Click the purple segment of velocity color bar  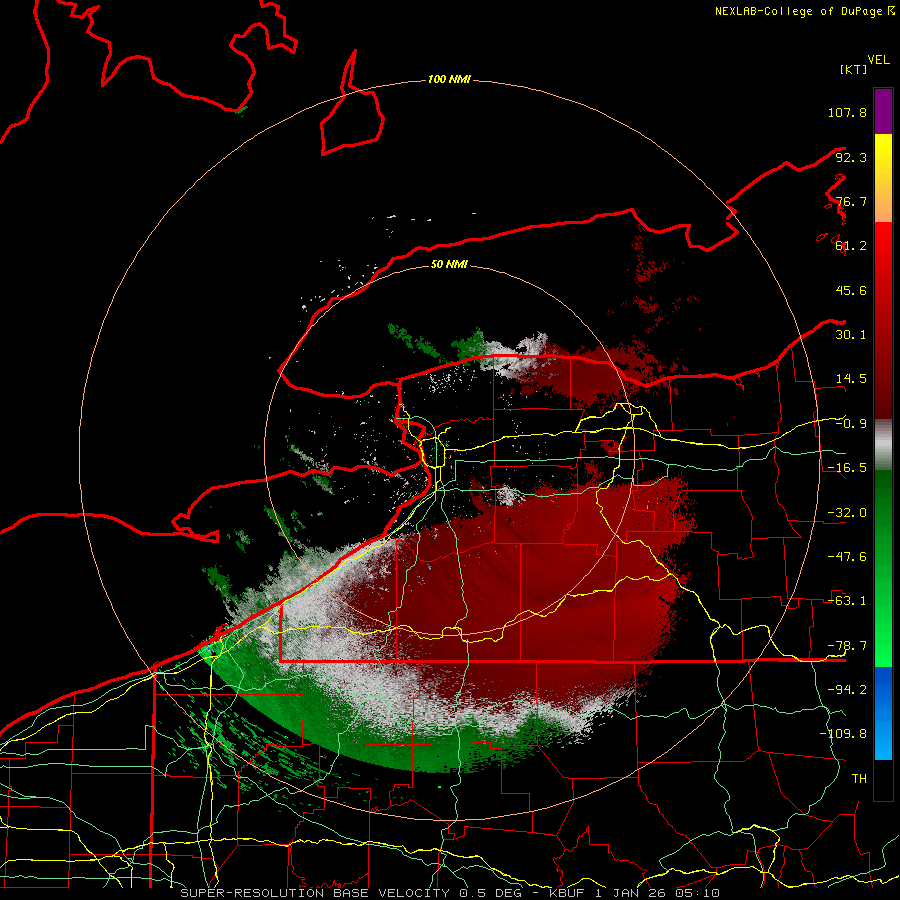[883, 111]
